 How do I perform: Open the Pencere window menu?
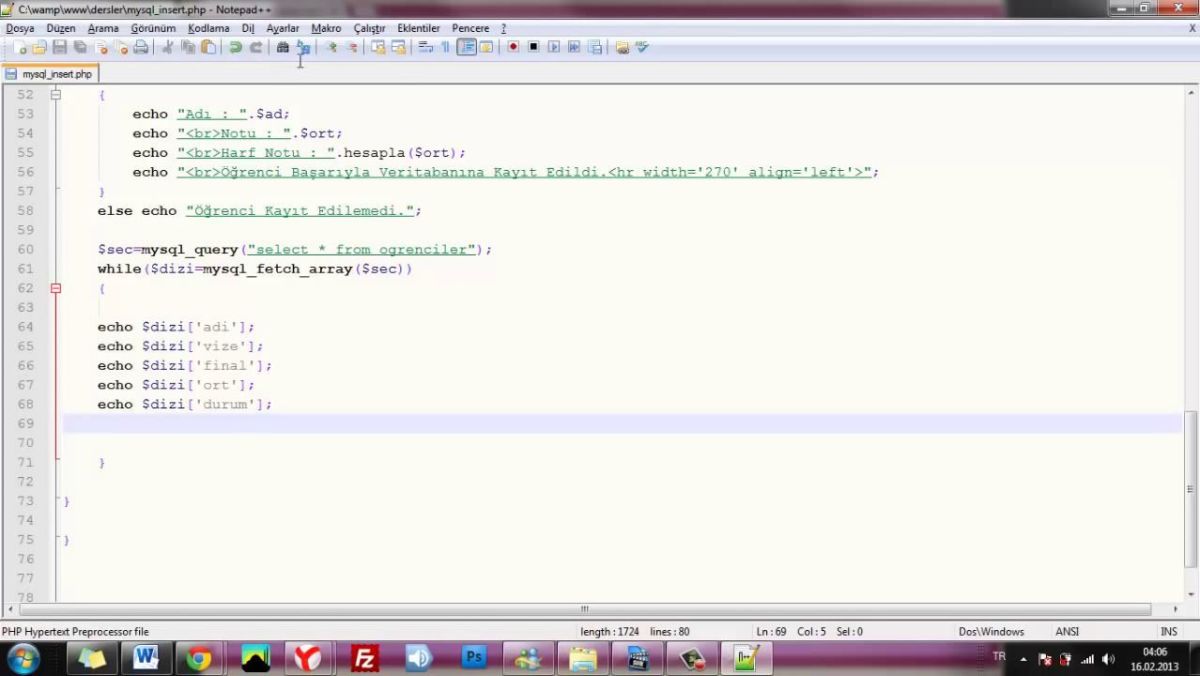coord(471,28)
